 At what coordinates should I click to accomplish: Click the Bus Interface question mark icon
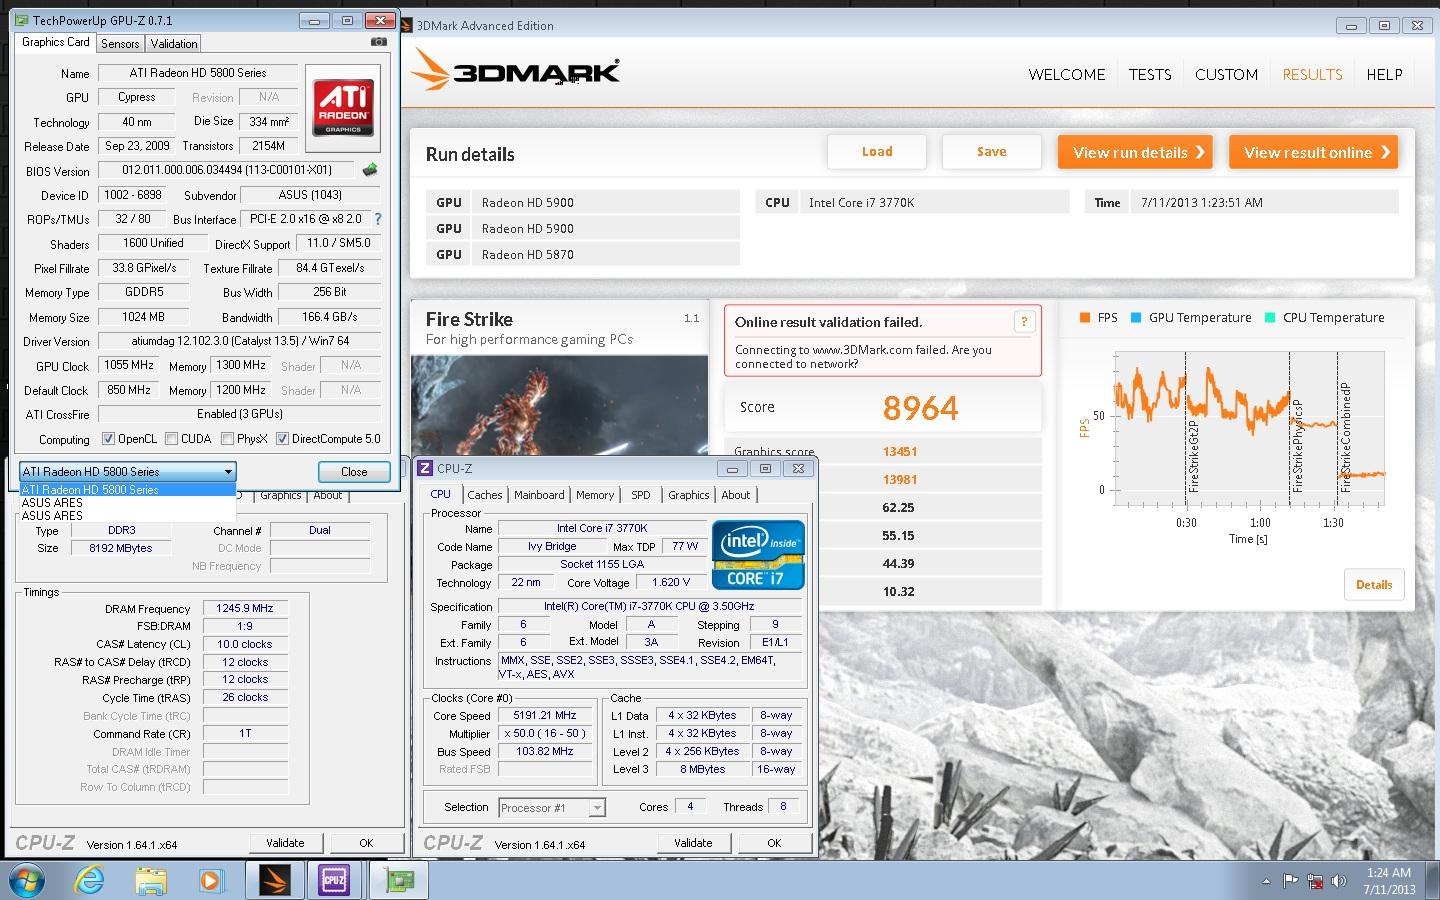377,219
